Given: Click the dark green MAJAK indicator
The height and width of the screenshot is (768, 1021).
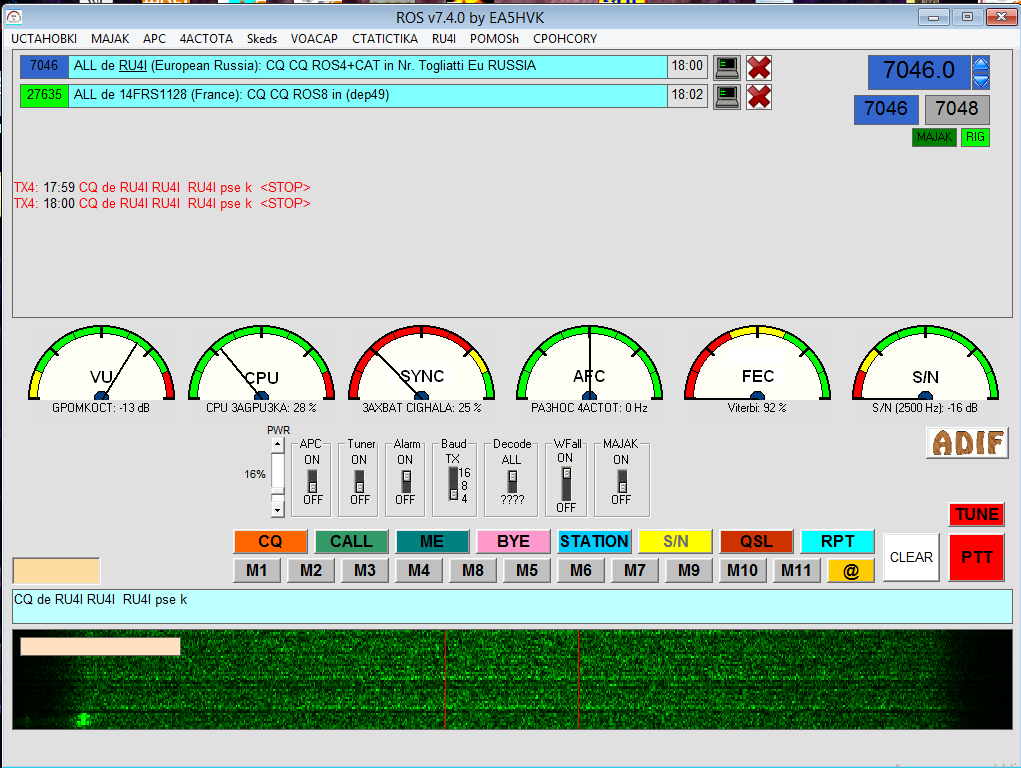Looking at the screenshot, I should coord(934,137).
